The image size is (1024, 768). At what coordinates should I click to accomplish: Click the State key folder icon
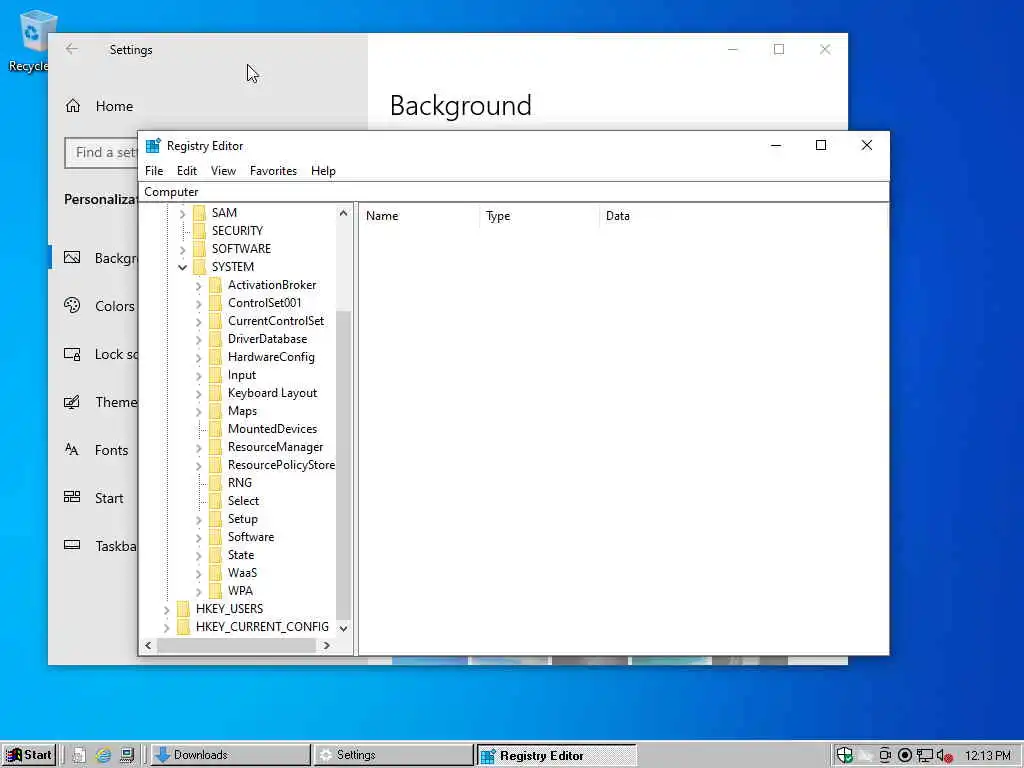coord(216,555)
